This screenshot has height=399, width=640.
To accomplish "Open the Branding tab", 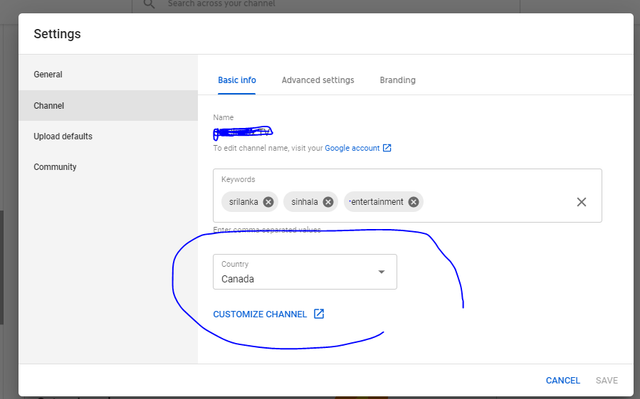I will tap(398, 80).
